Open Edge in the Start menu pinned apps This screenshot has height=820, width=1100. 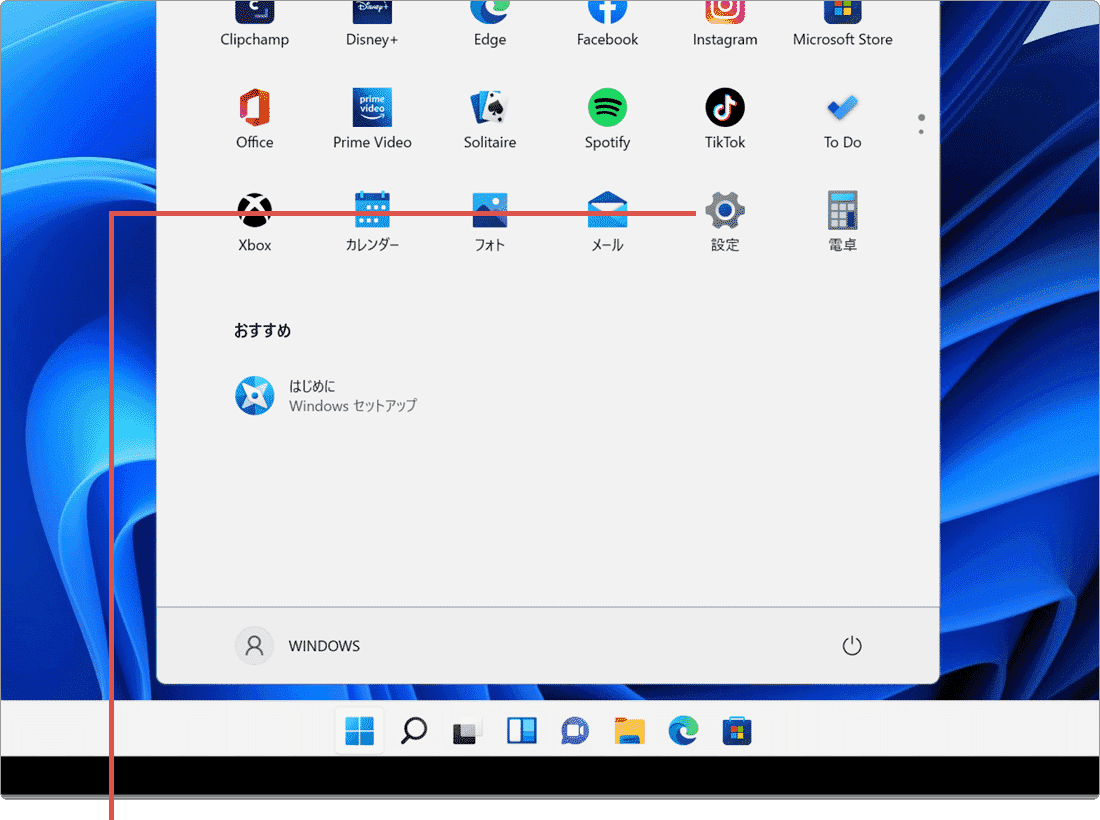coord(490,25)
